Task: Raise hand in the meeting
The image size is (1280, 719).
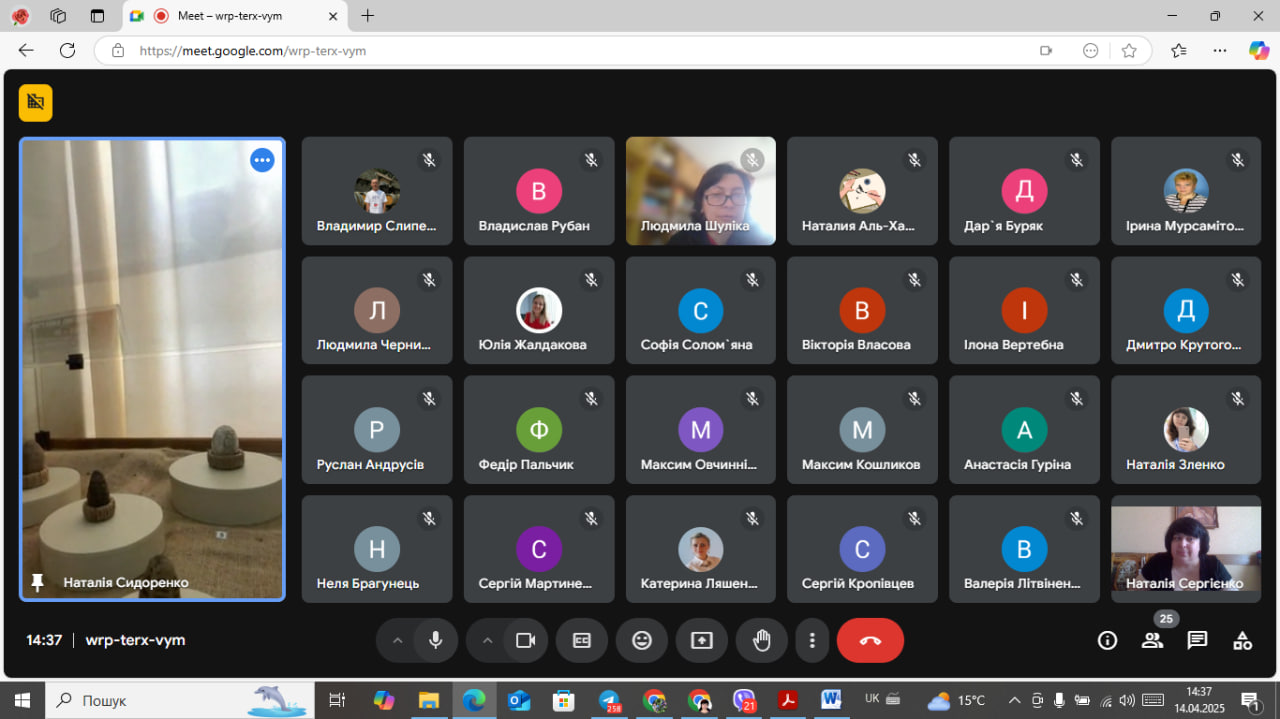Action: (x=762, y=640)
